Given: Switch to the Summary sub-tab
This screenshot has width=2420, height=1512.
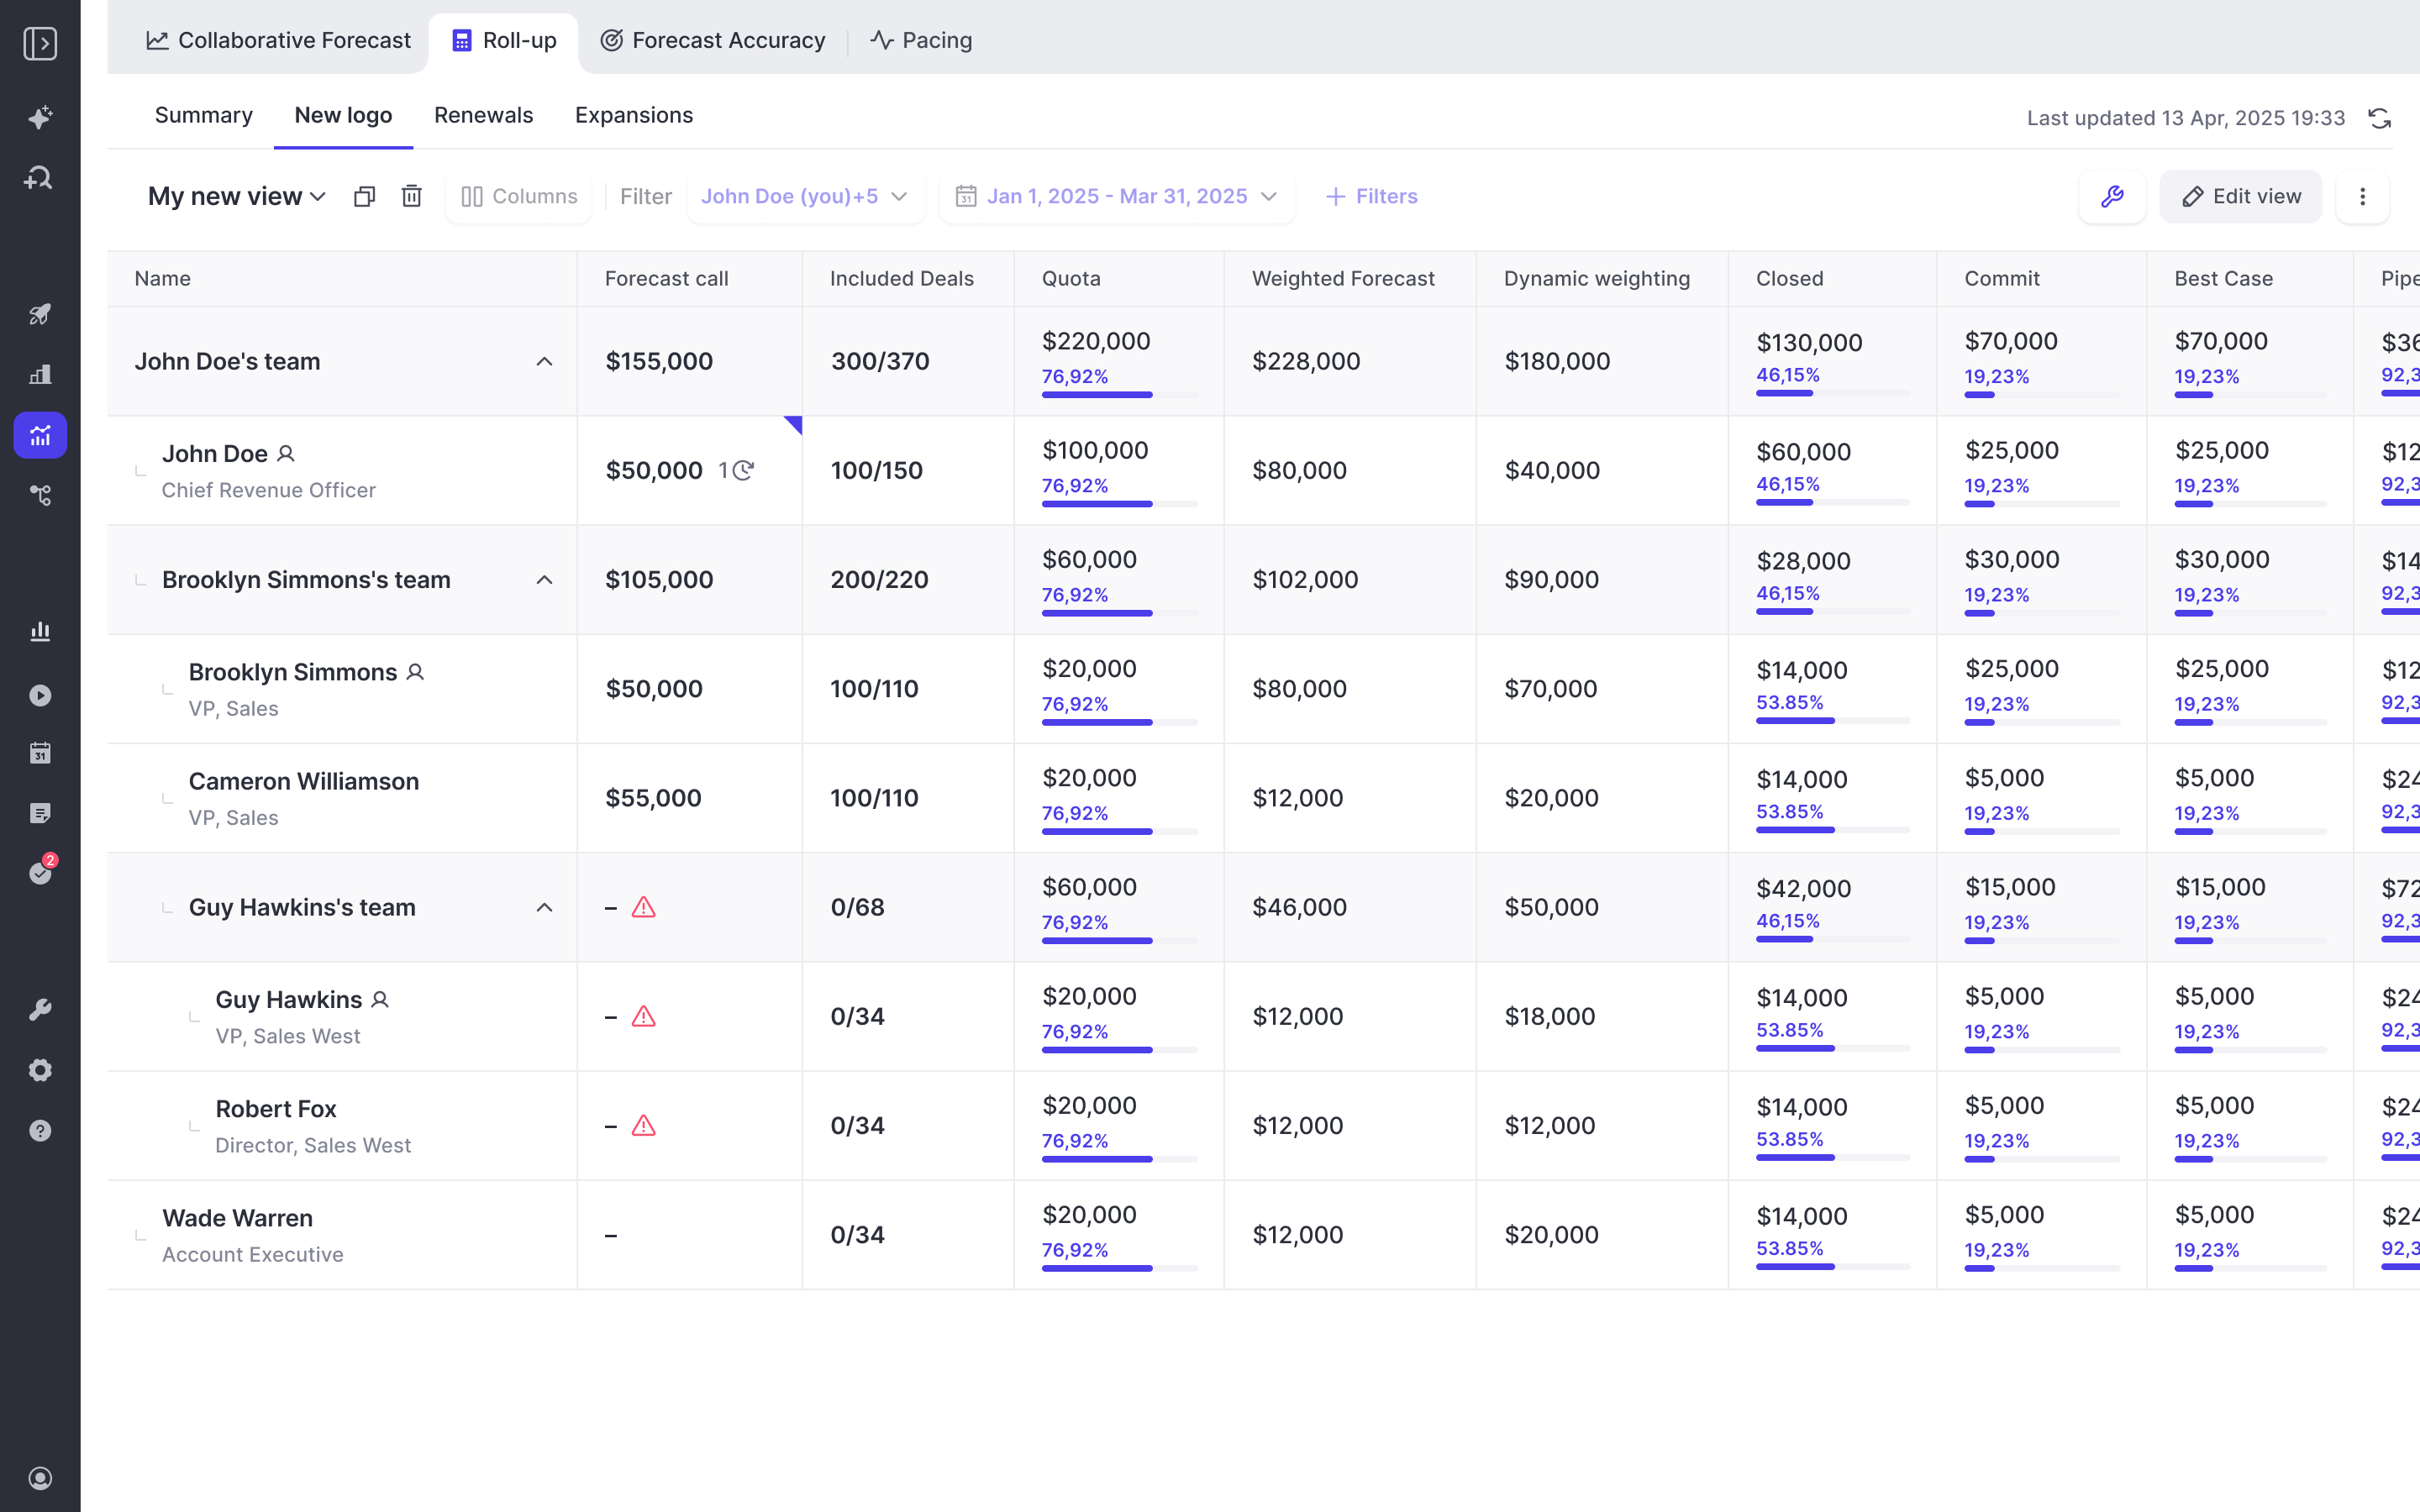Looking at the screenshot, I should click(x=204, y=115).
